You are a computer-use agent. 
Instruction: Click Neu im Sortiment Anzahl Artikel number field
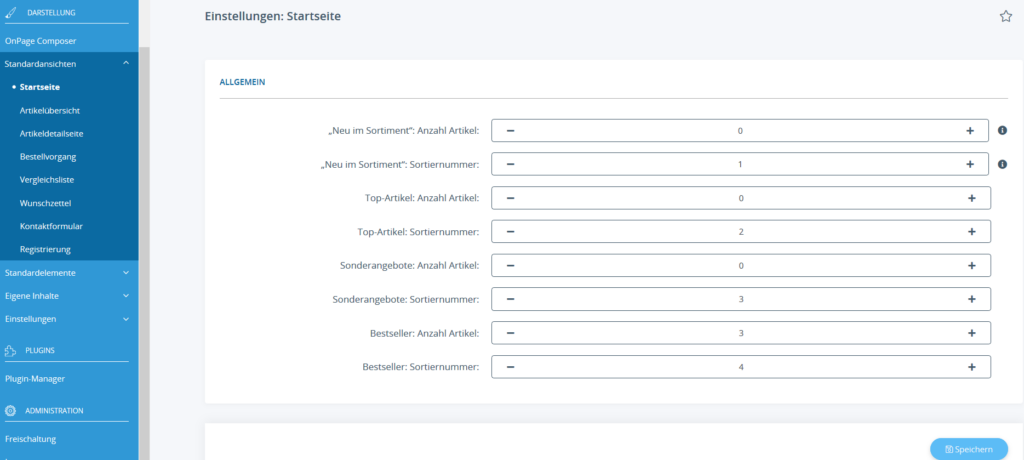(740, 131)
